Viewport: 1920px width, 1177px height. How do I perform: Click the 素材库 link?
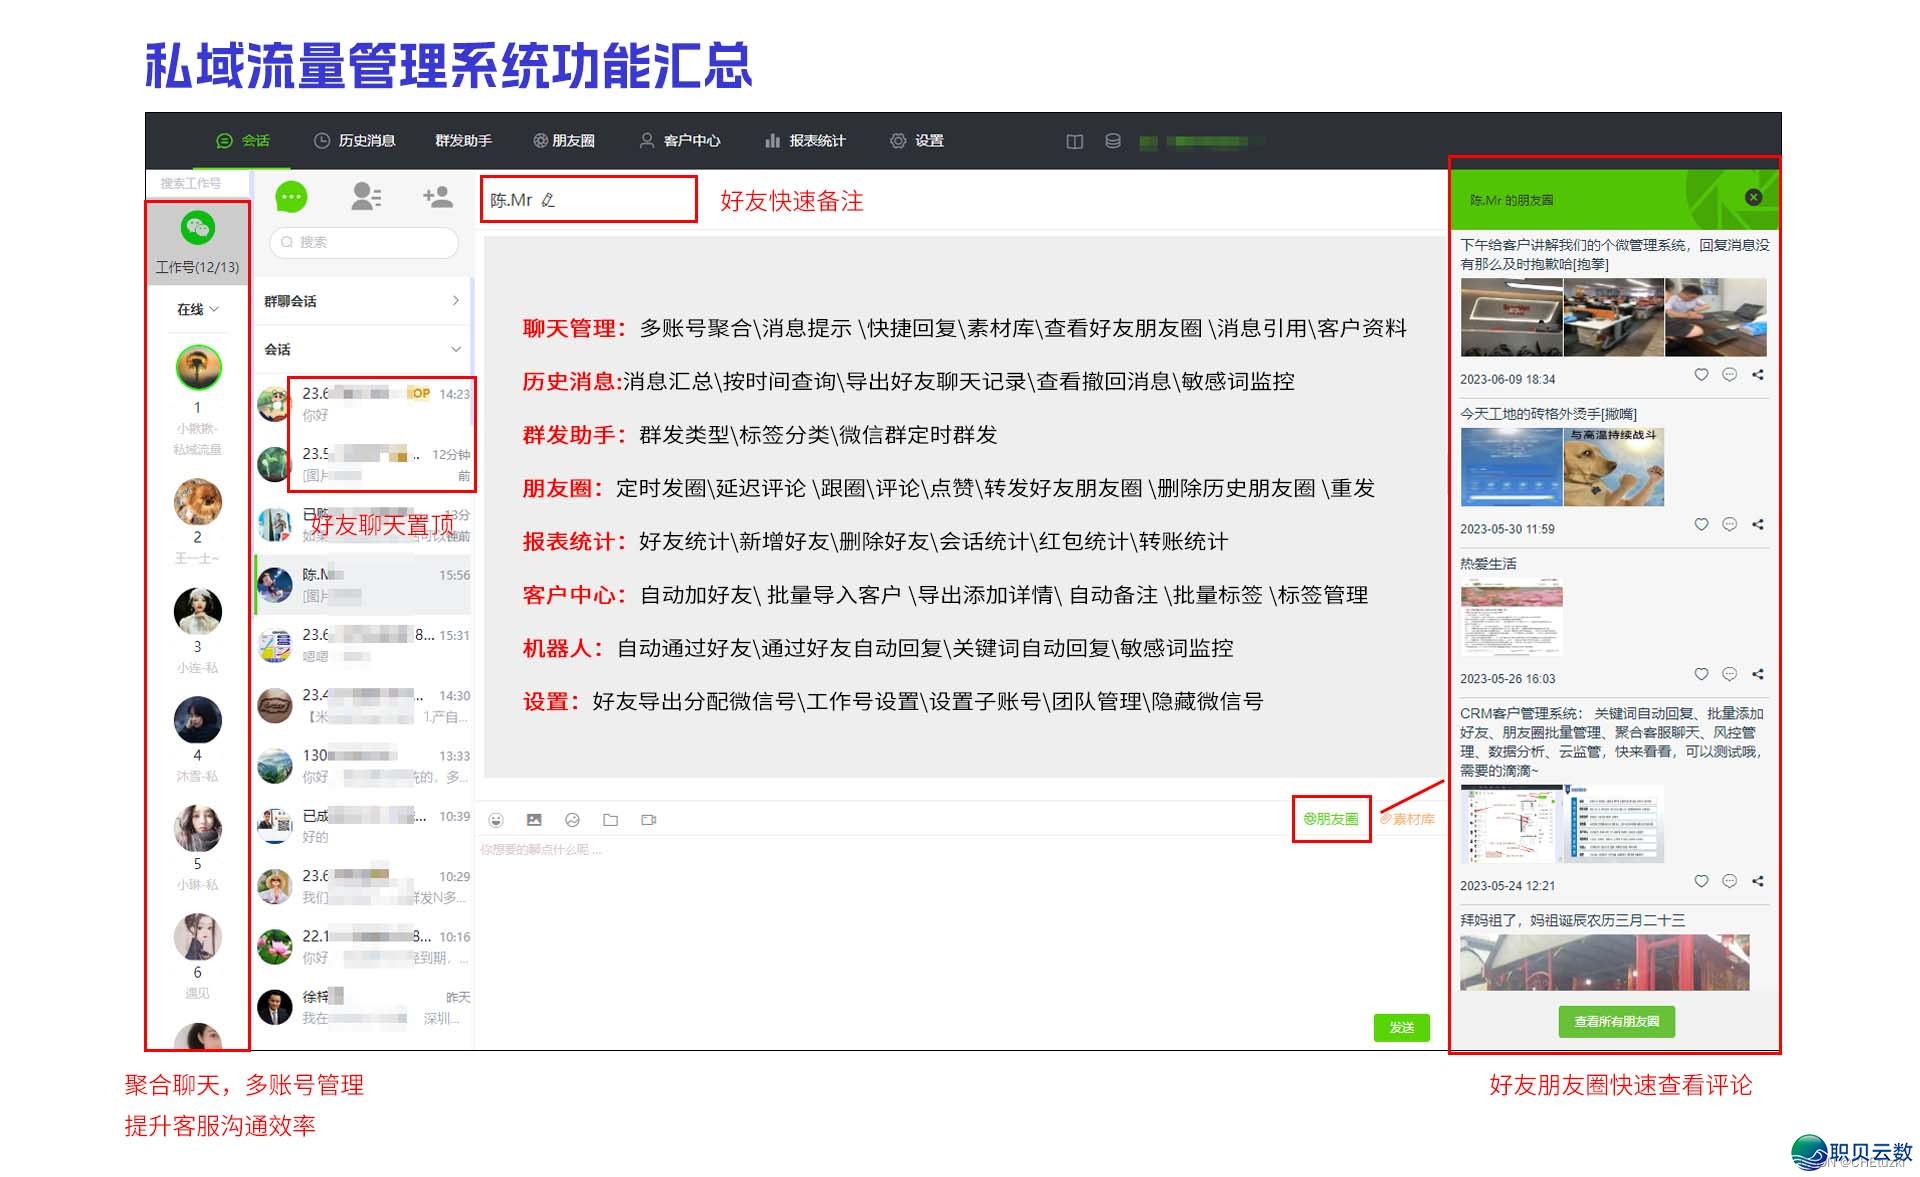pyautogui.click(x=1409, y=819)
